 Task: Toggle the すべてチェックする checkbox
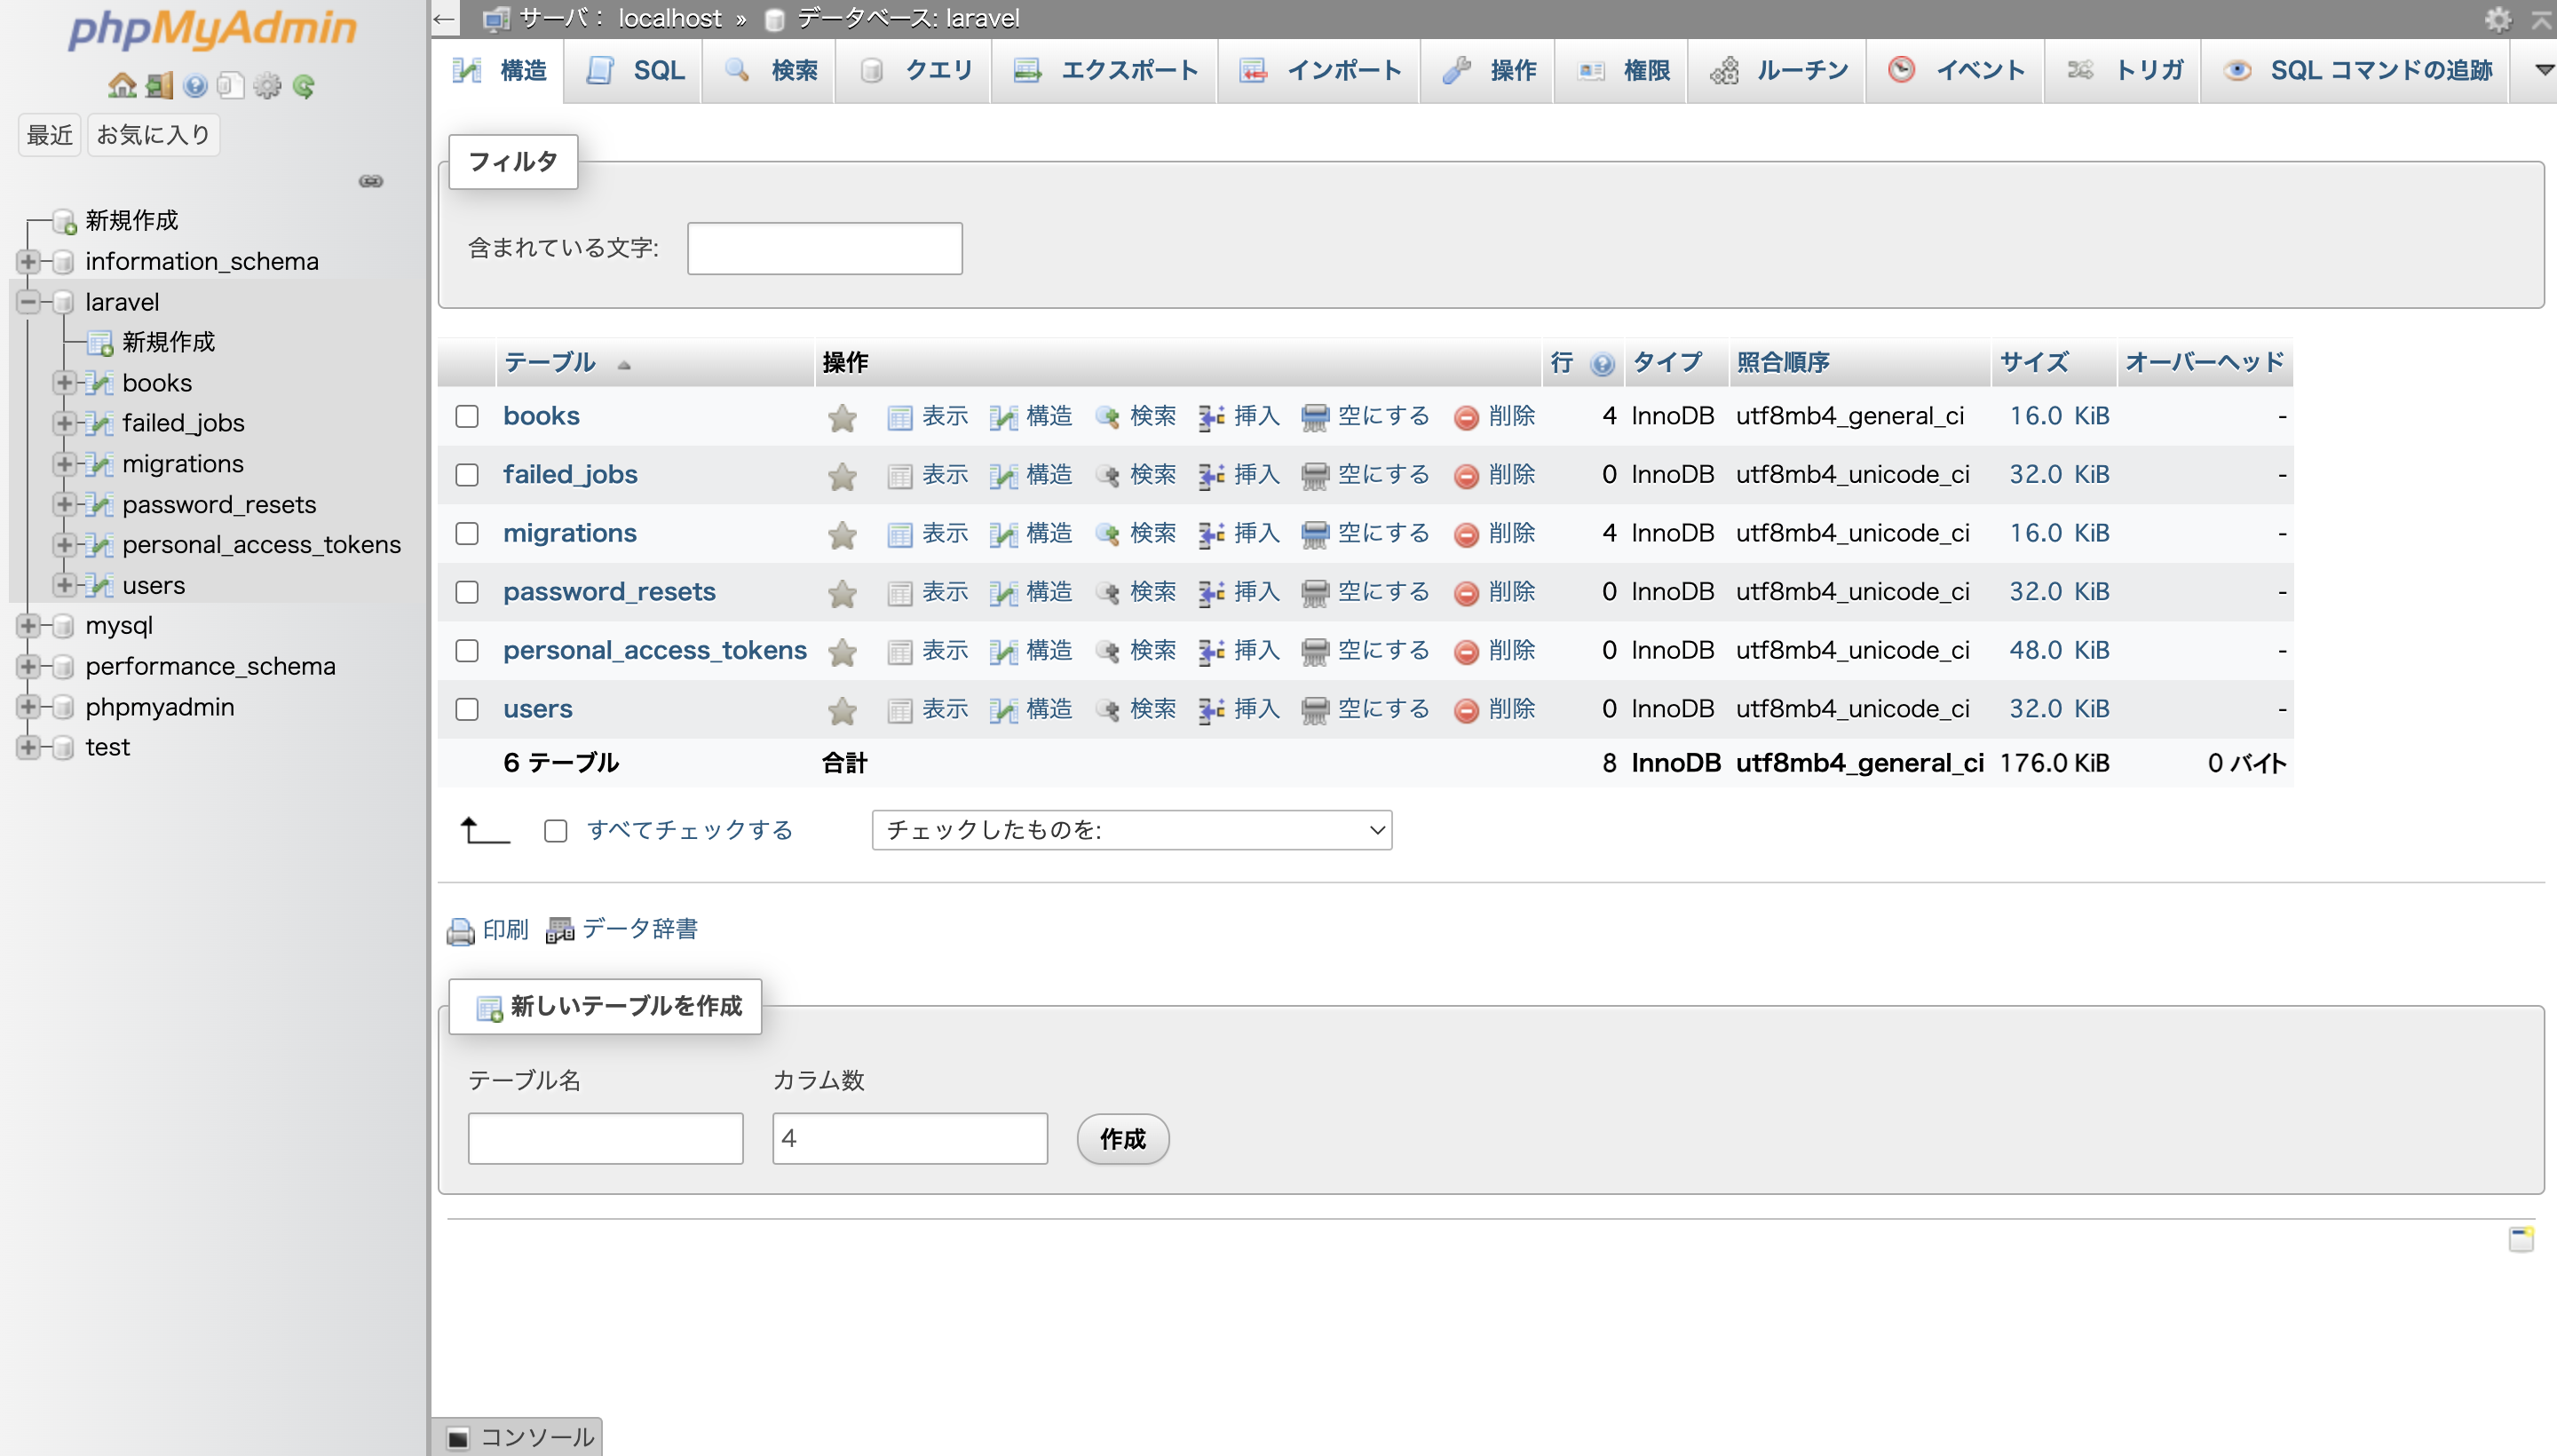(x=556, y=831)
